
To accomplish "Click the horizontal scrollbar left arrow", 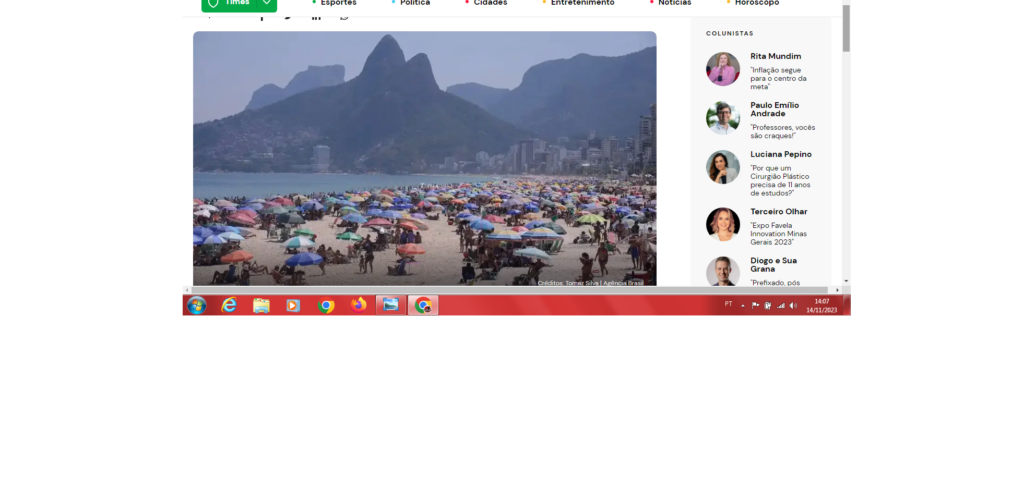I will coord(187,290).
